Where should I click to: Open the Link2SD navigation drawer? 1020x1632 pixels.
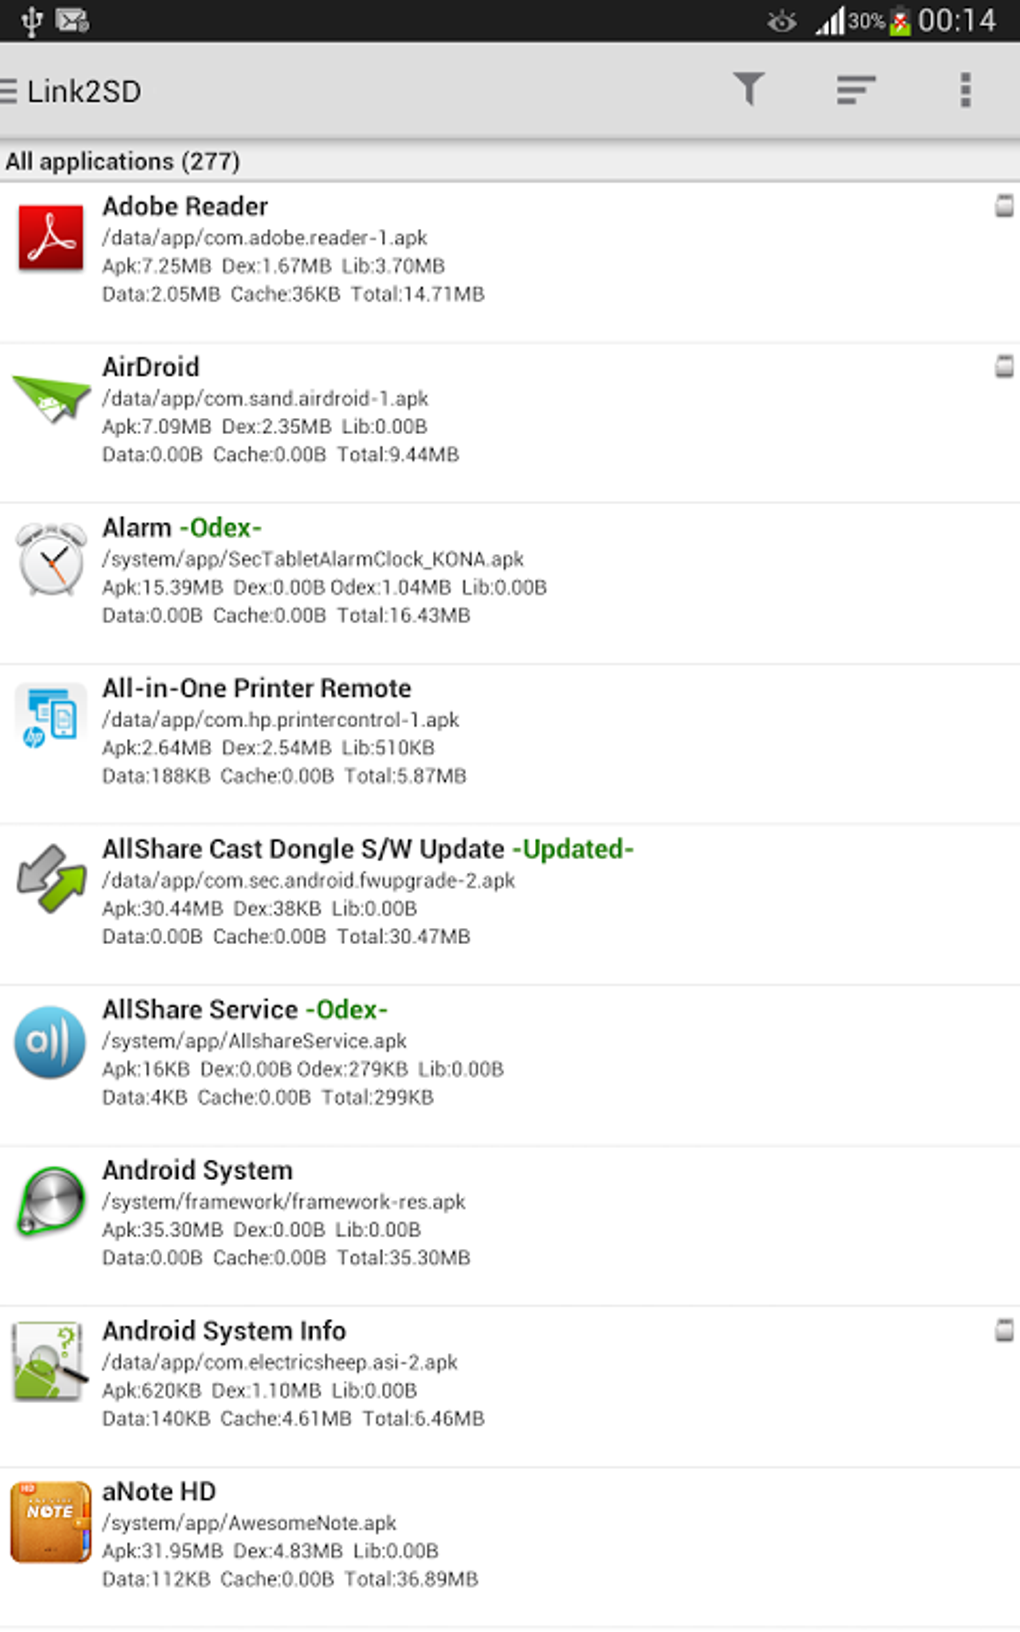tap(10, 91)
